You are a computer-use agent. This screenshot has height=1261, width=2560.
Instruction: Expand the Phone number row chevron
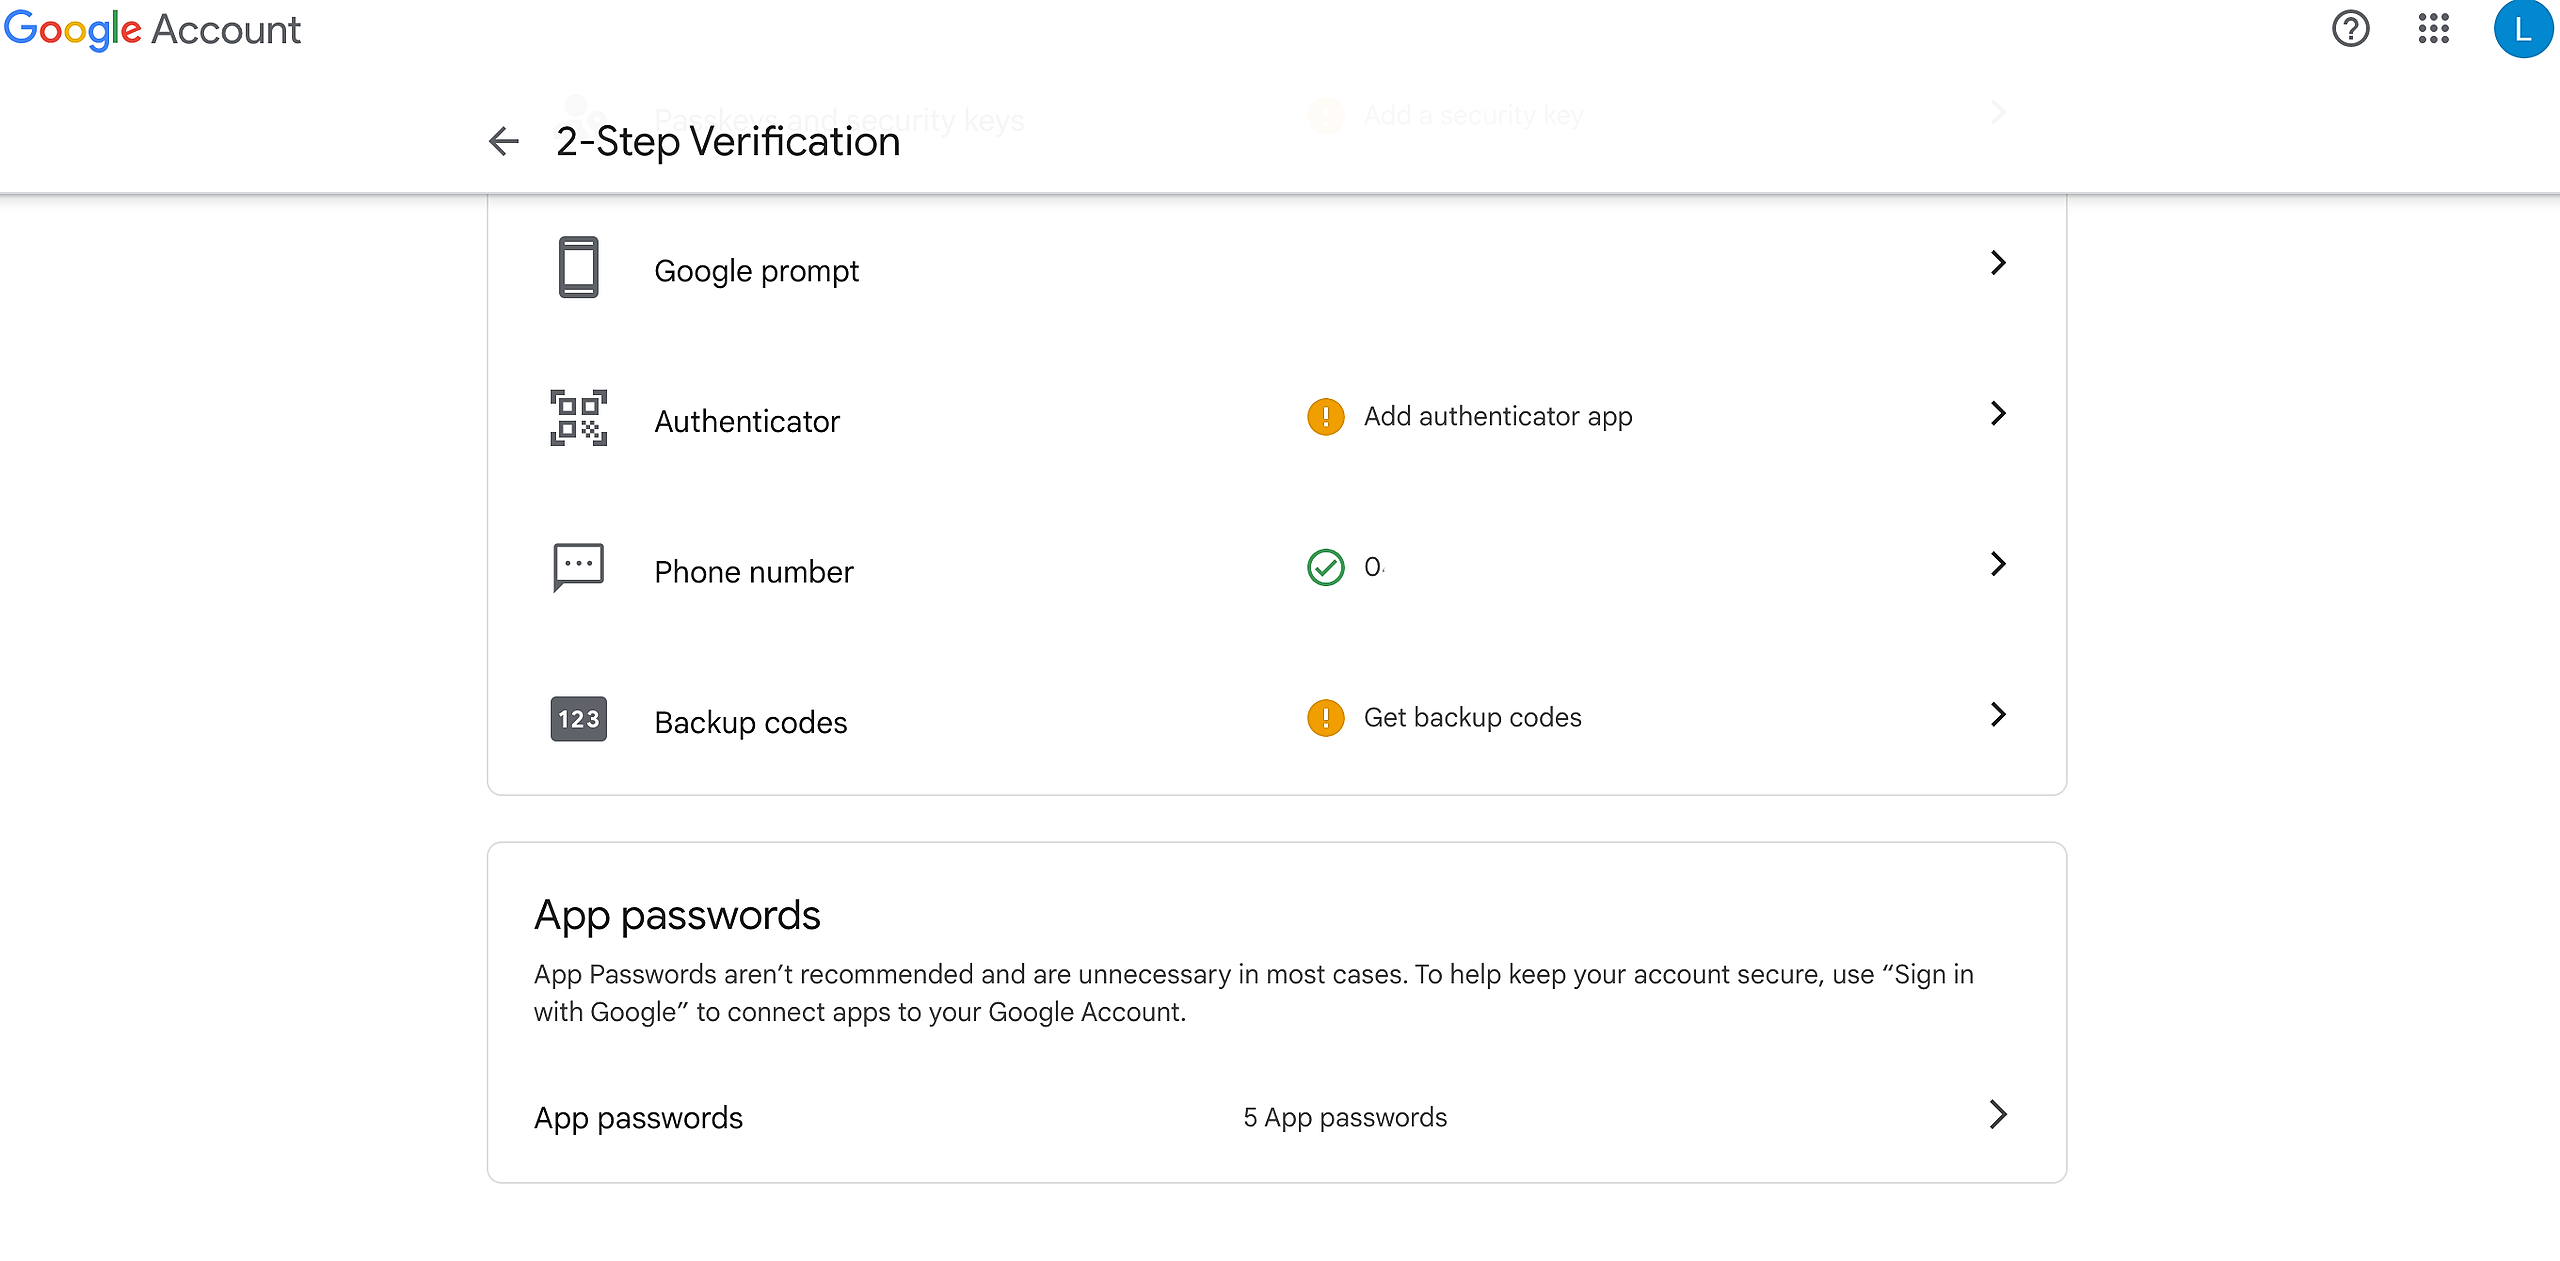pos(1998,564)
